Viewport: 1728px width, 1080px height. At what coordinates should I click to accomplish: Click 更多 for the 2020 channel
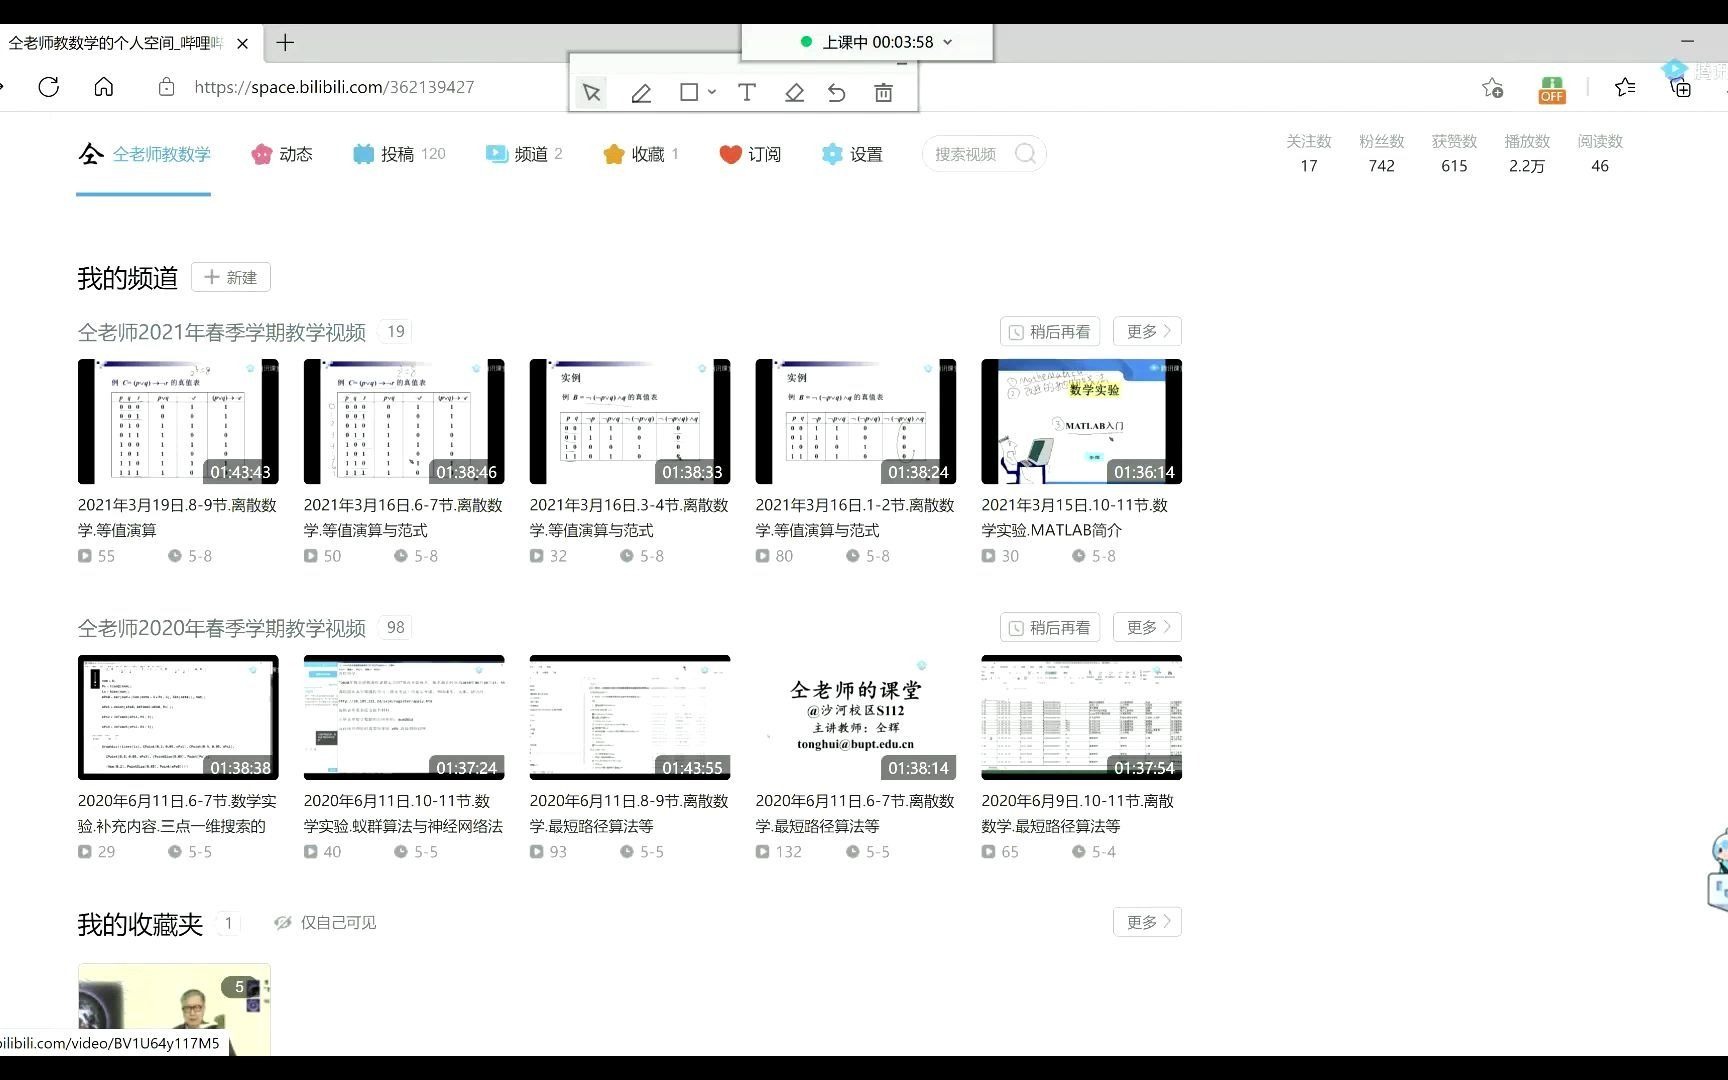click(x=1147, y=628)
